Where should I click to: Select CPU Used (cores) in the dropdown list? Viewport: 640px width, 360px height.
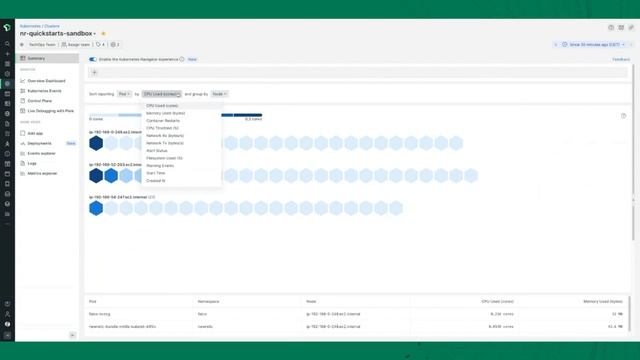182,106
